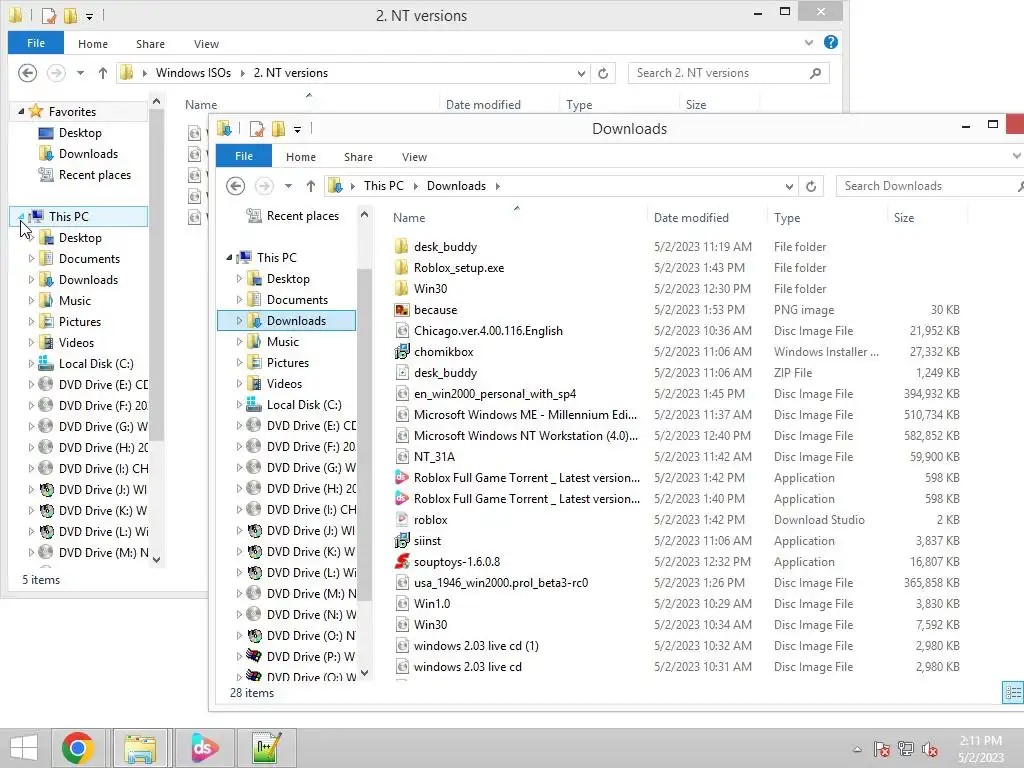Click the NT versions navigation pane down arrow

pyautogui.click(x=156, y=560)
